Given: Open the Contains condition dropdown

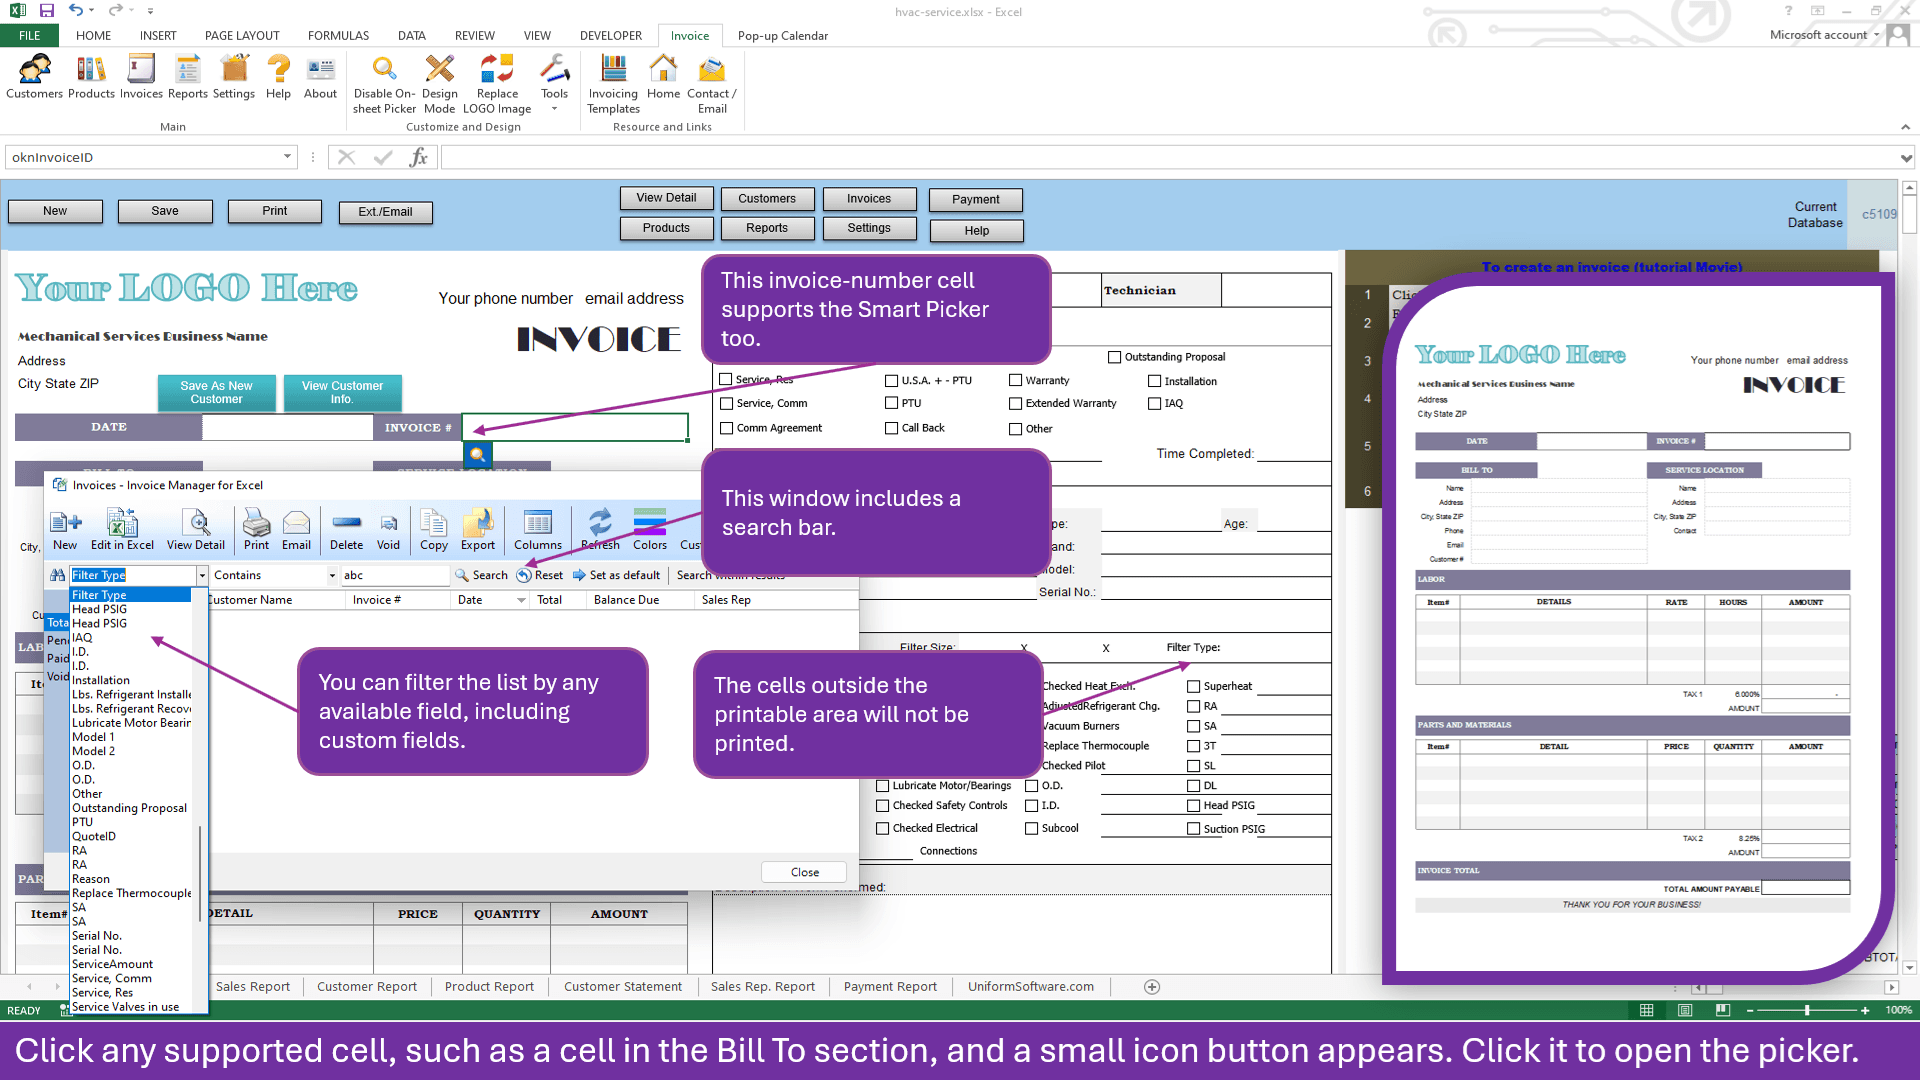Looking at the screenshot, I should [x=332, y=576].
